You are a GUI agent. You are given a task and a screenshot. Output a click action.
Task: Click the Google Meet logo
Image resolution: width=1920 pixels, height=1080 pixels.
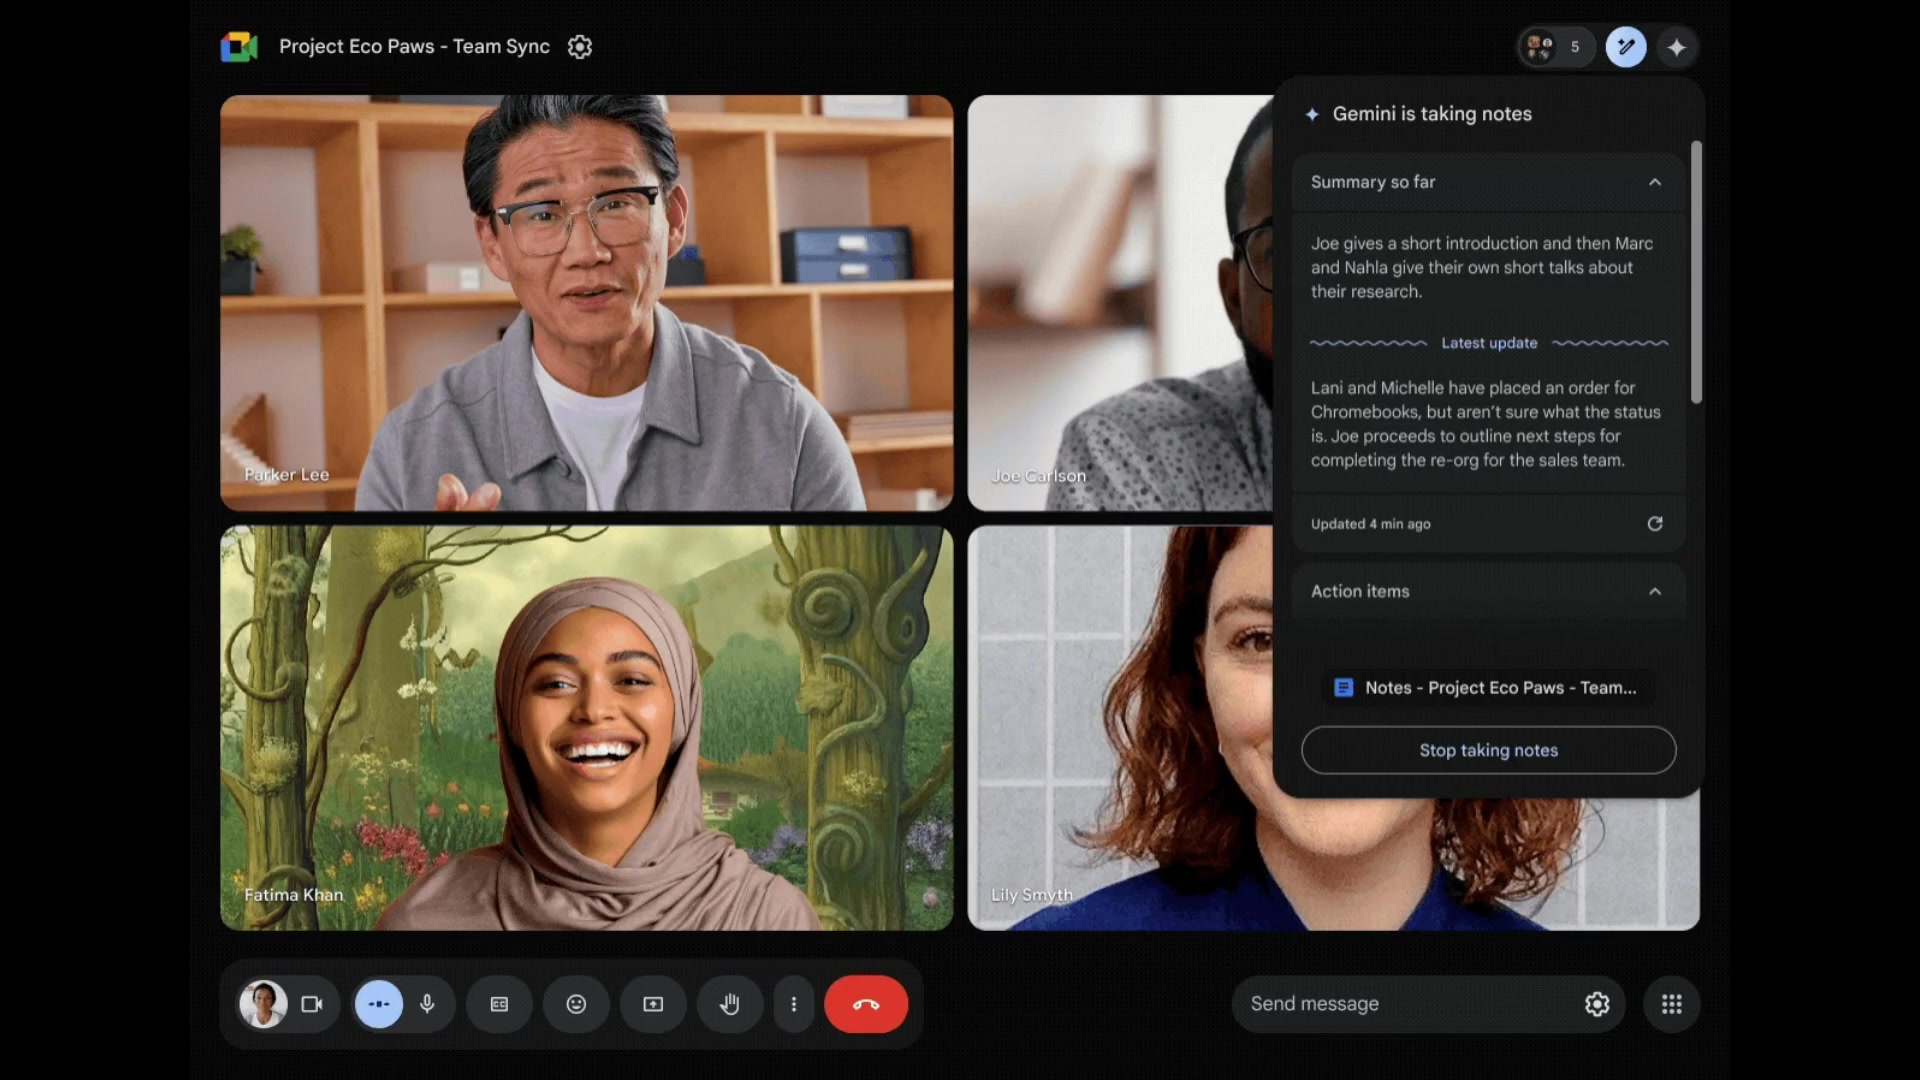[x=239, y=47]
